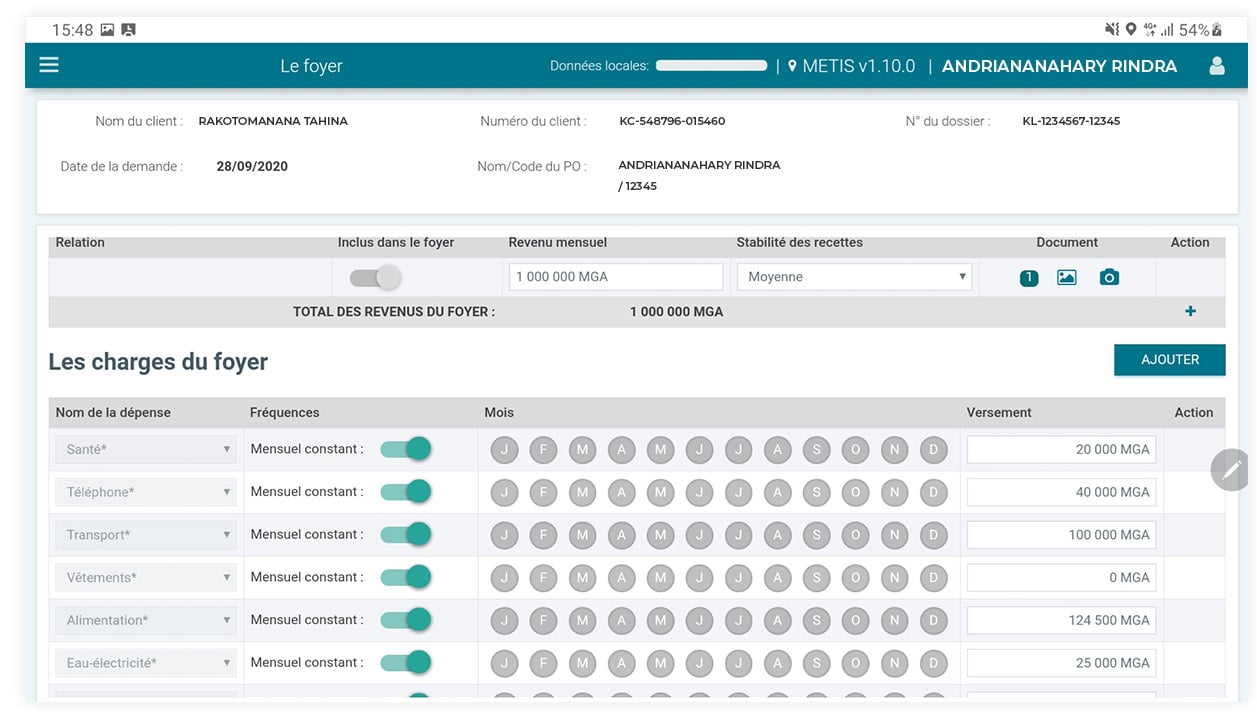Tap request date 28/09/2020
The width and height of the screenshot is (1257, 718).
coord(252,167)
